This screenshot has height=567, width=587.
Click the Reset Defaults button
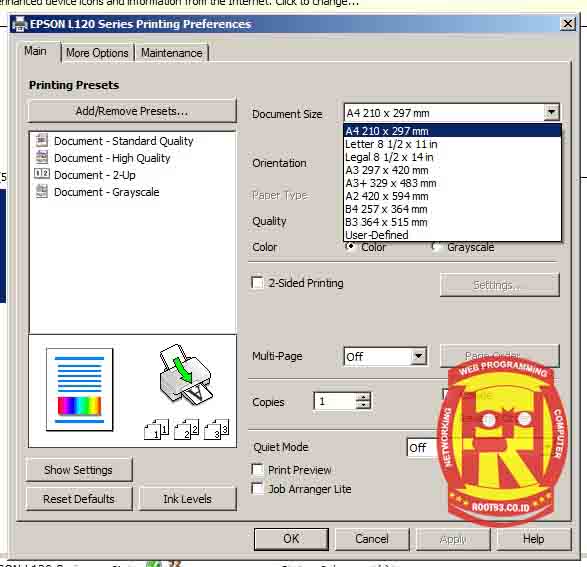pos(79,499)
